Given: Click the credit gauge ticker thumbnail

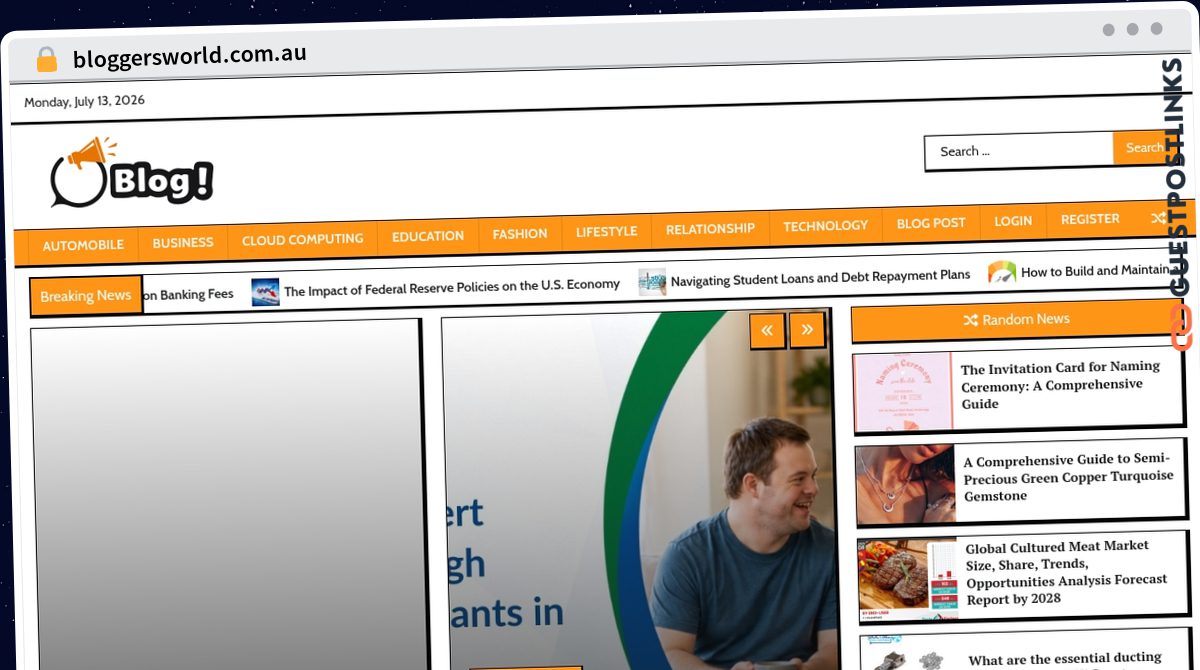Looking at the screenshot, I should pyautogui.click(x=1002, y=272).
